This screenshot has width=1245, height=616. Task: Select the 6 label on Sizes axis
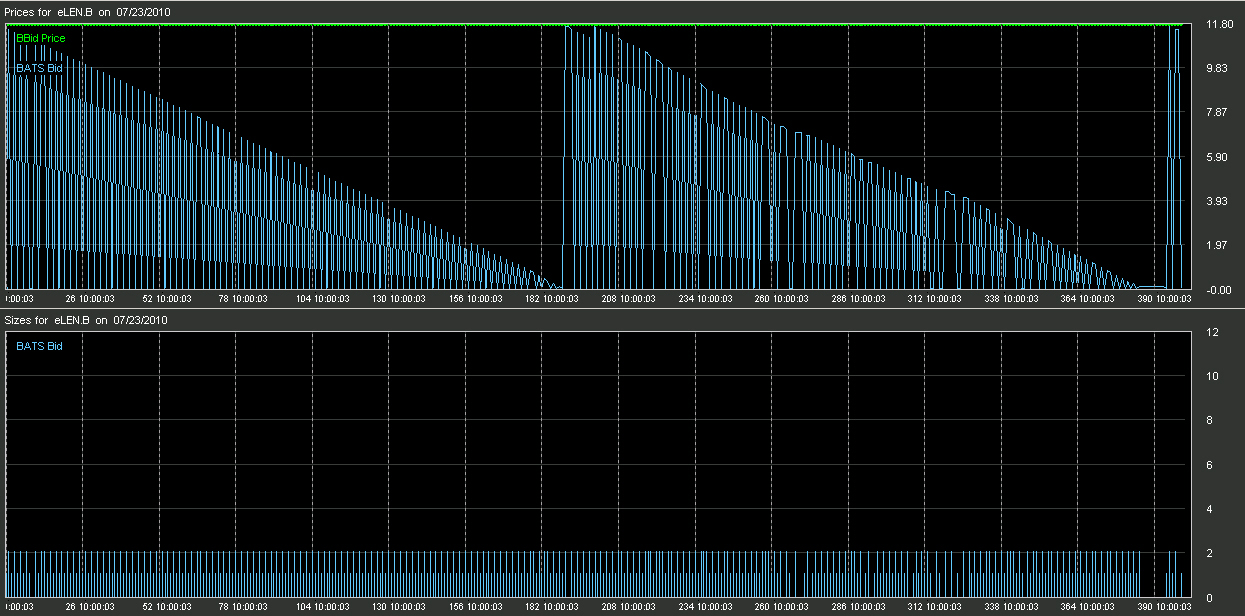click(1210, 465)
